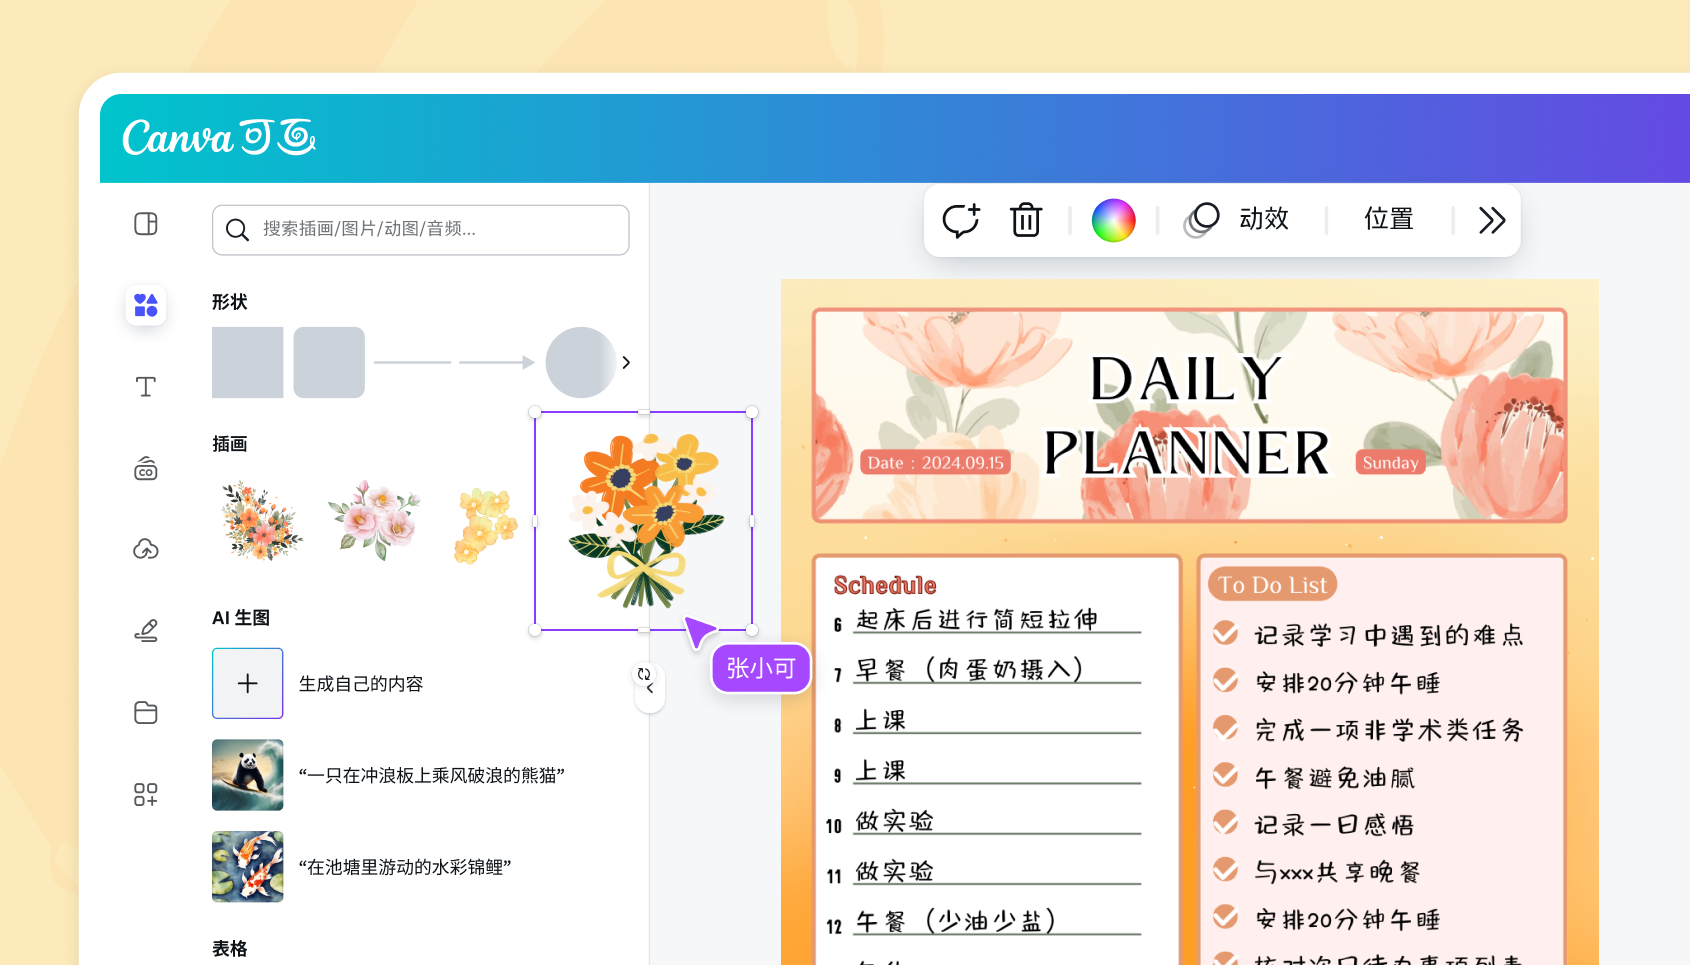Open 动效 animation options
Image resolution: width=1690 pixels, height=965 pixels.
[1237, 220]
